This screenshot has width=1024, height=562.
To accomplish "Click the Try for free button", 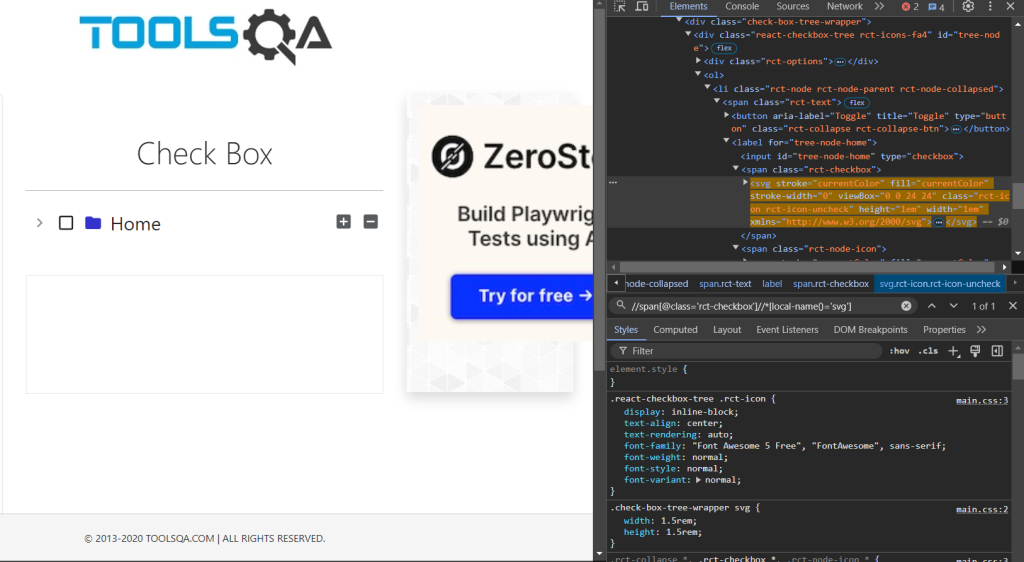I will tap(521, 296).
